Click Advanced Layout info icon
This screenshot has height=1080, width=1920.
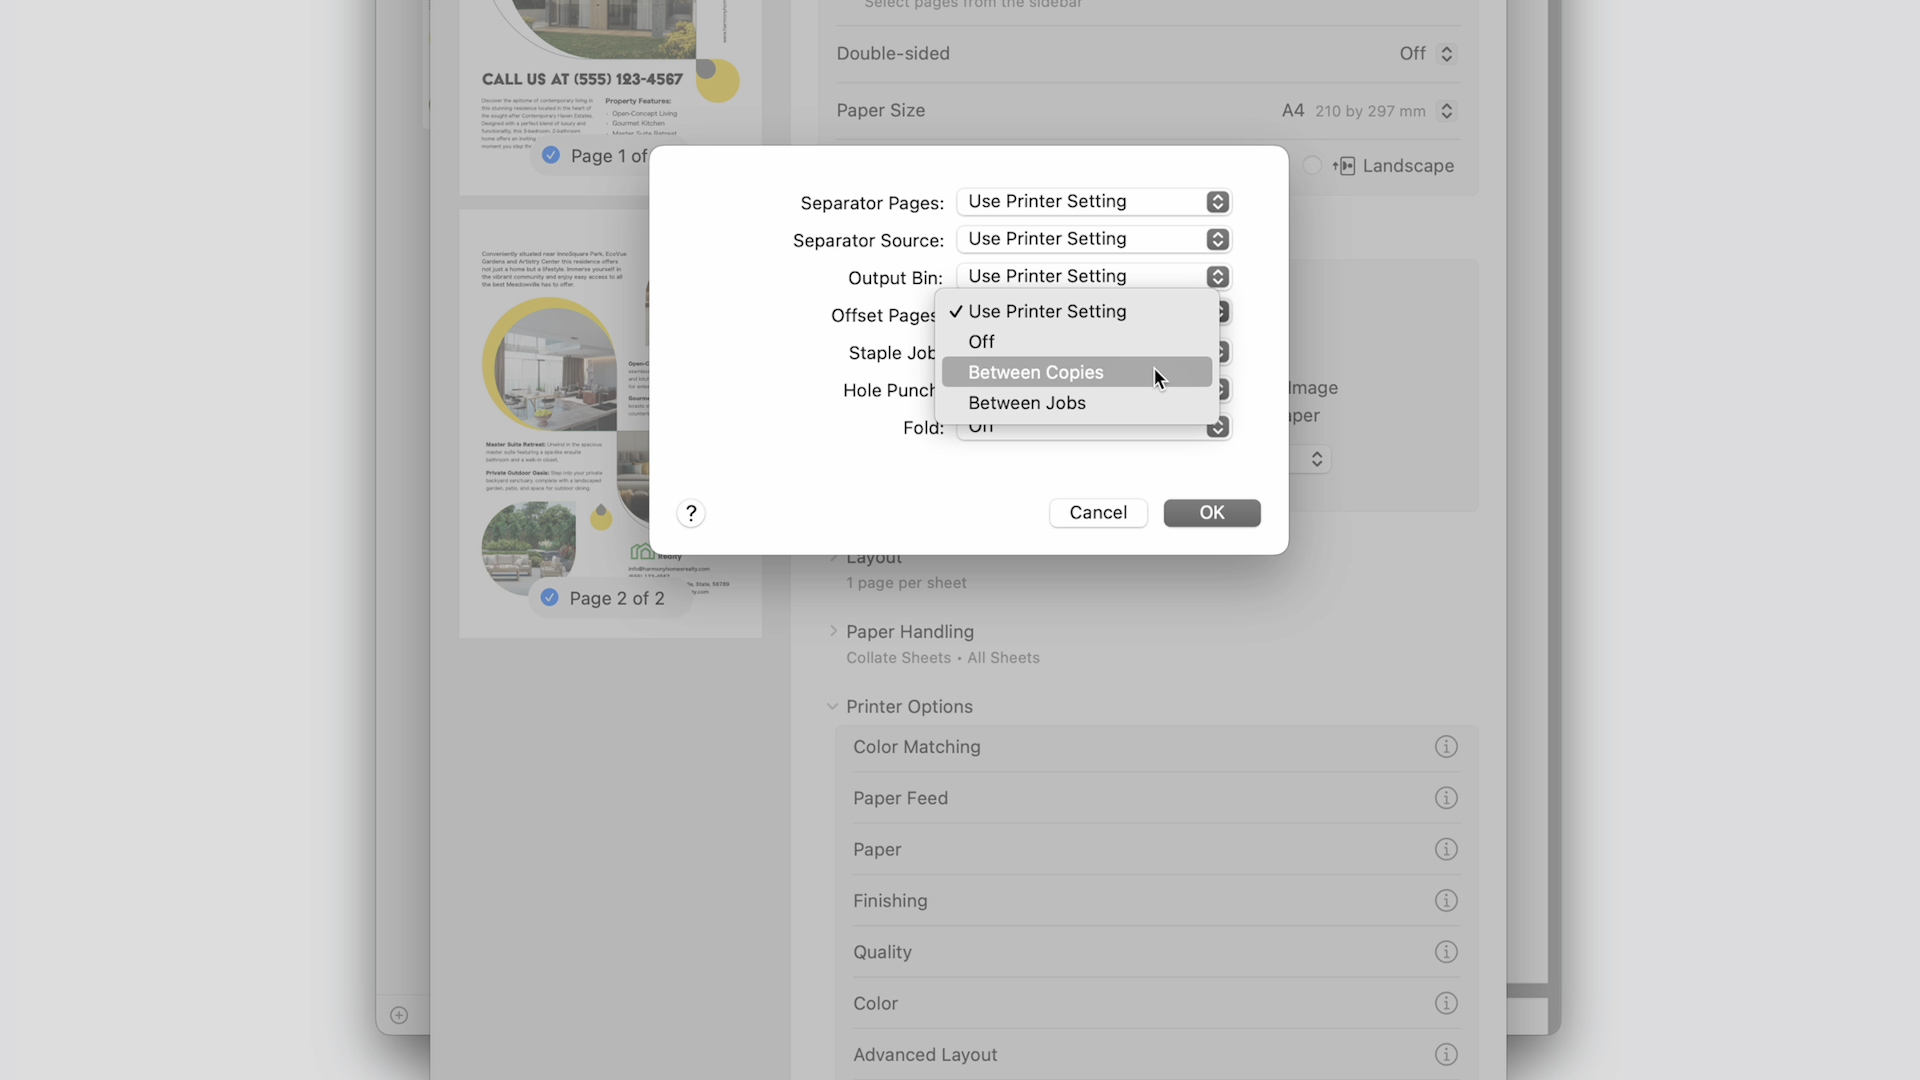click(1446, 1055)
